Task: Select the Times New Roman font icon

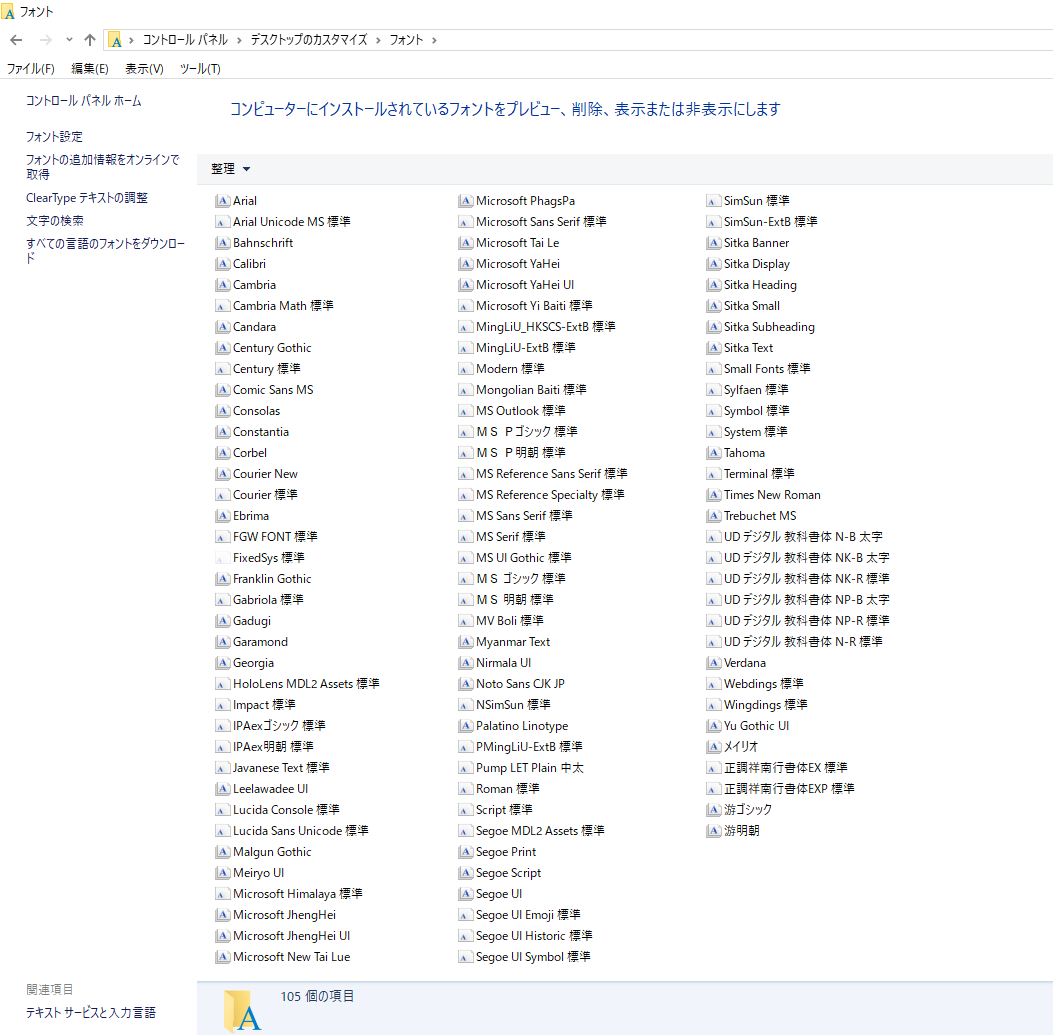Action: pos(714,494)
